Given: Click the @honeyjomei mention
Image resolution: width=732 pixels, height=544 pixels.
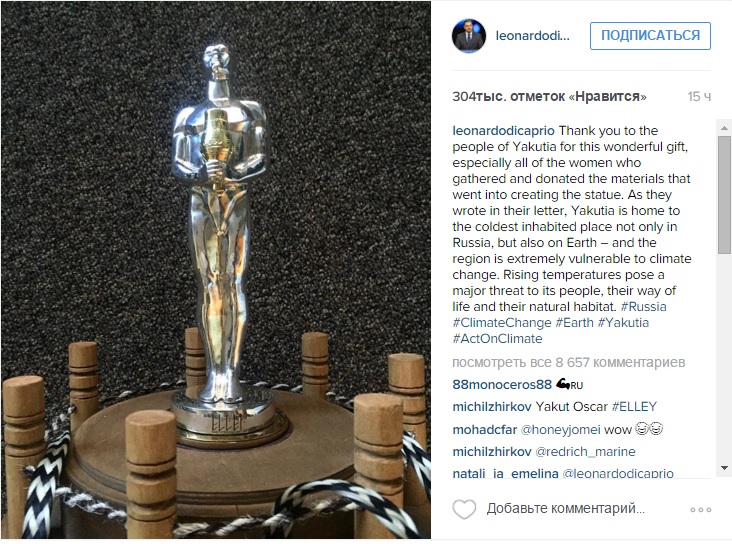Looking at the screenshot, I should (560, 430).
